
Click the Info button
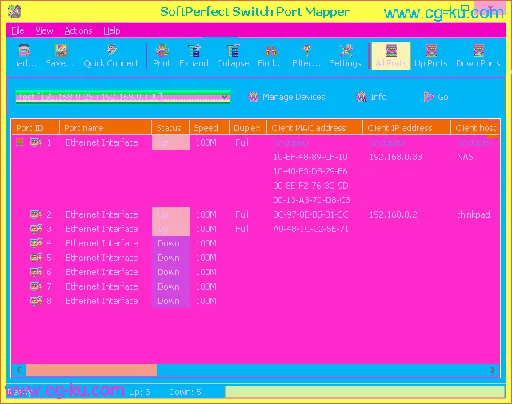371,97
